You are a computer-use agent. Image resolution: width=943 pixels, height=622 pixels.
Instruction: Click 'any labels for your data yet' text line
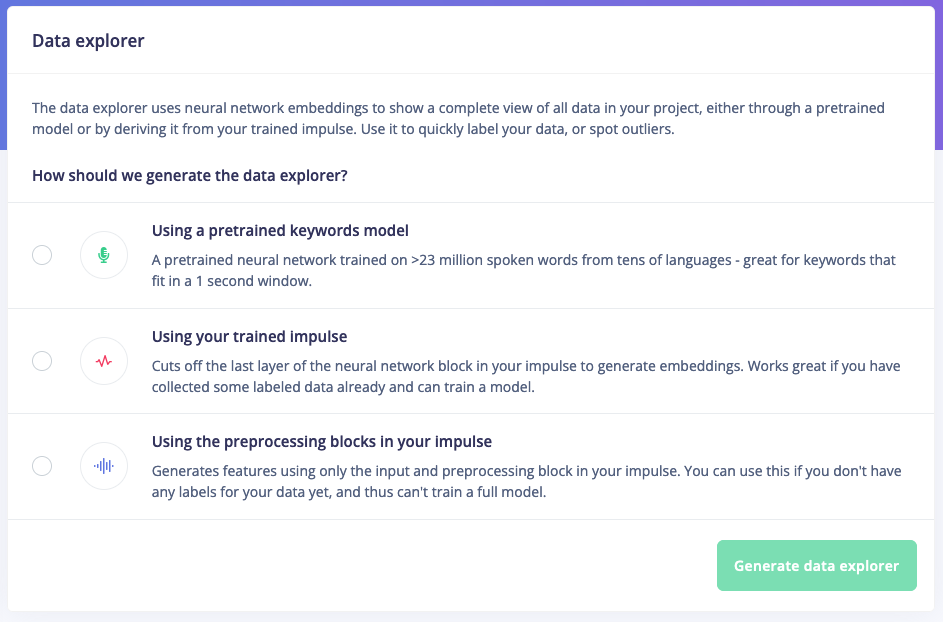[349, 492]
